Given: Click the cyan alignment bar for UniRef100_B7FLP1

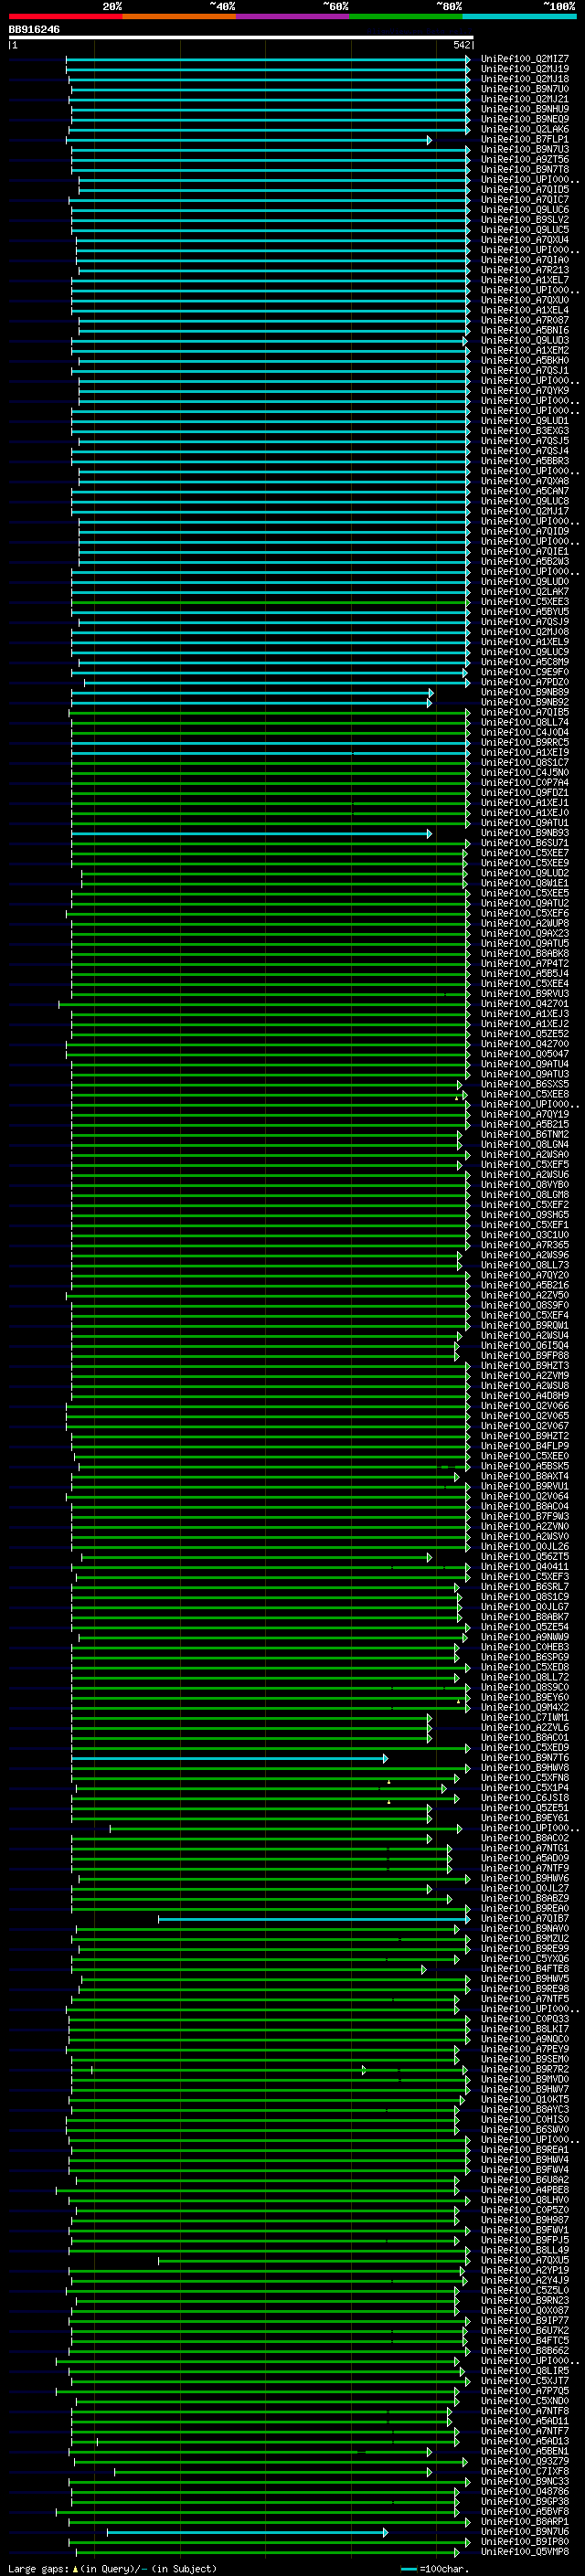Looking at the screenshot, I should (x=249, y=140).
